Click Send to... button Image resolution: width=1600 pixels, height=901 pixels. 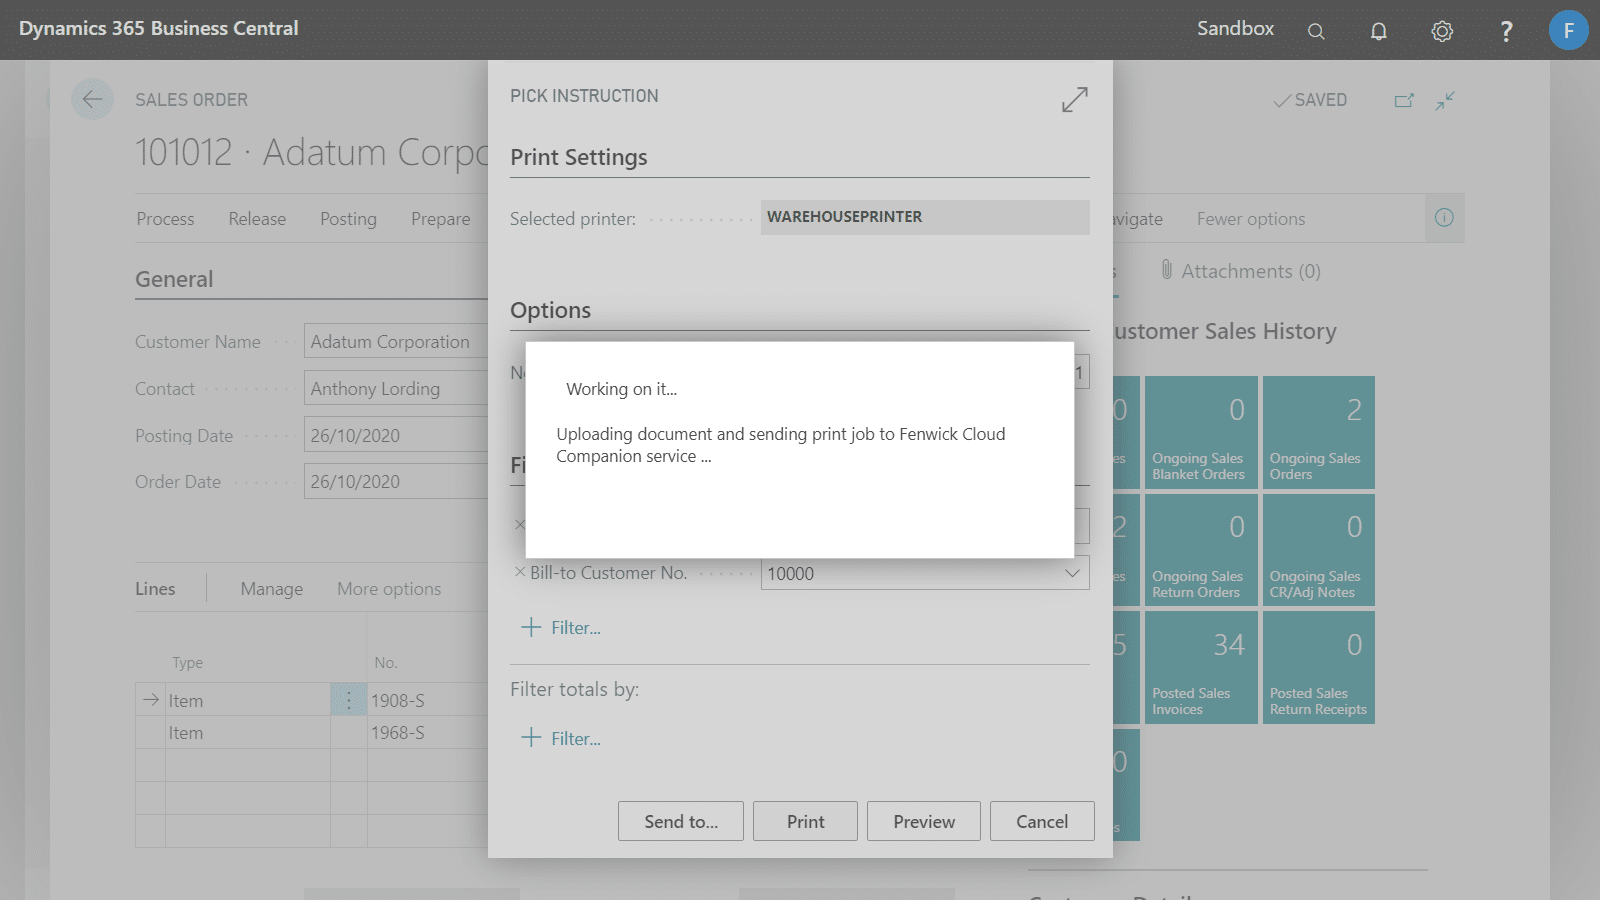pos(681,821)
